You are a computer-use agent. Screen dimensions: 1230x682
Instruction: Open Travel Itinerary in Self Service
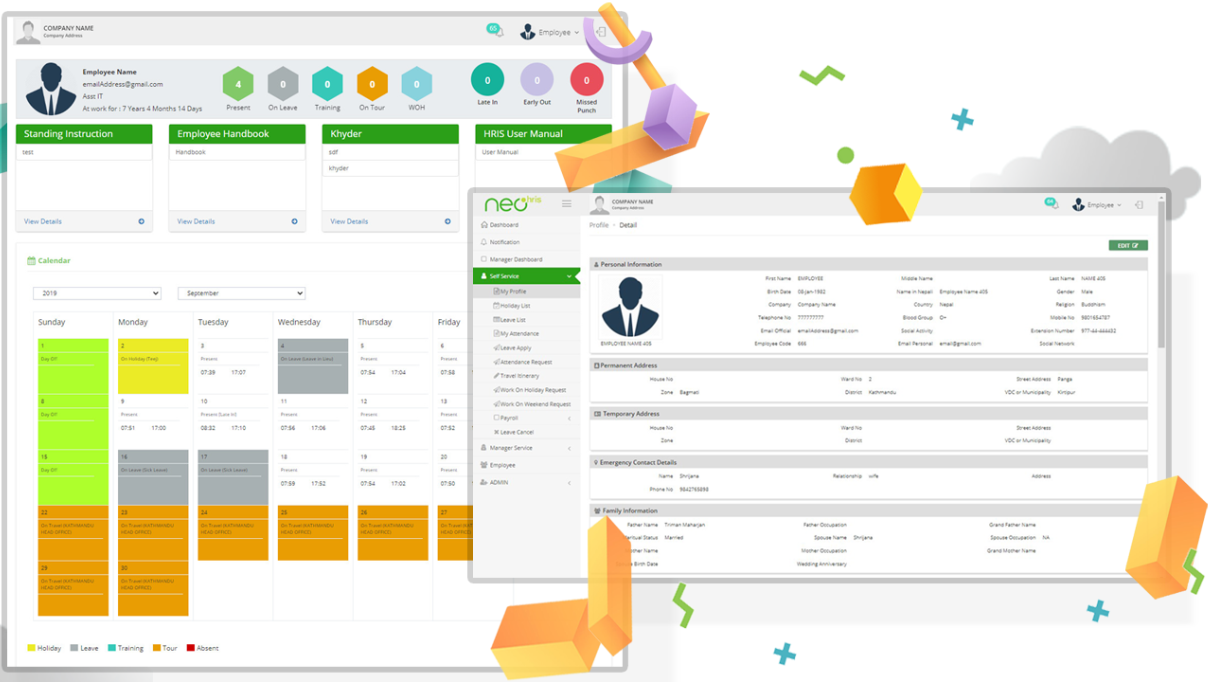519,376
